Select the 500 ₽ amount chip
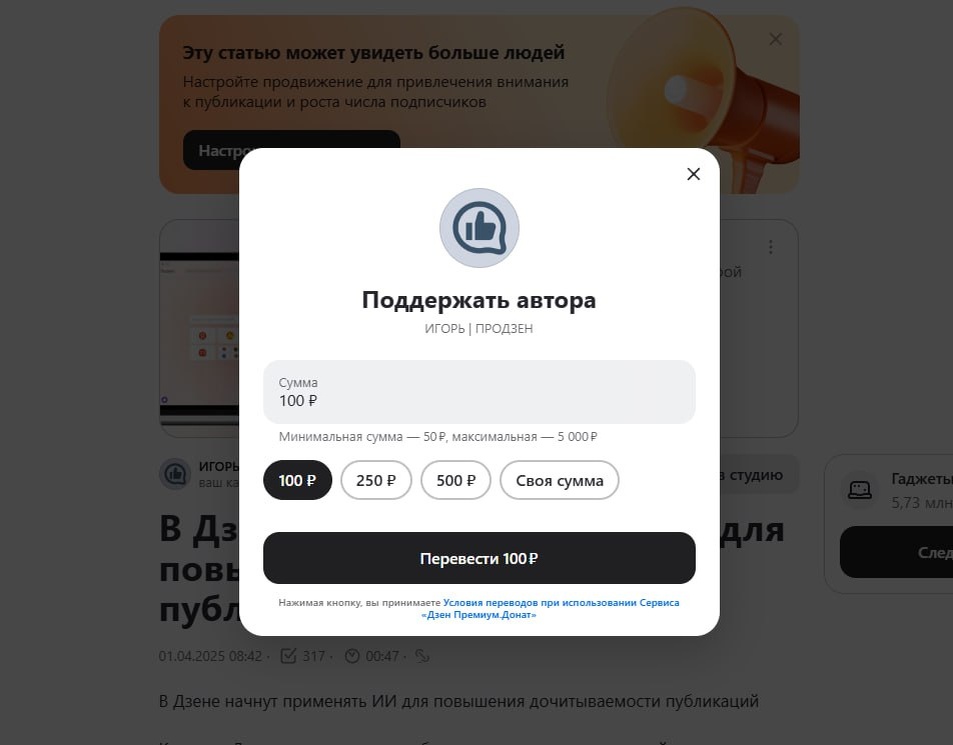The image size is (953, 745). click(x=456, y=480)
